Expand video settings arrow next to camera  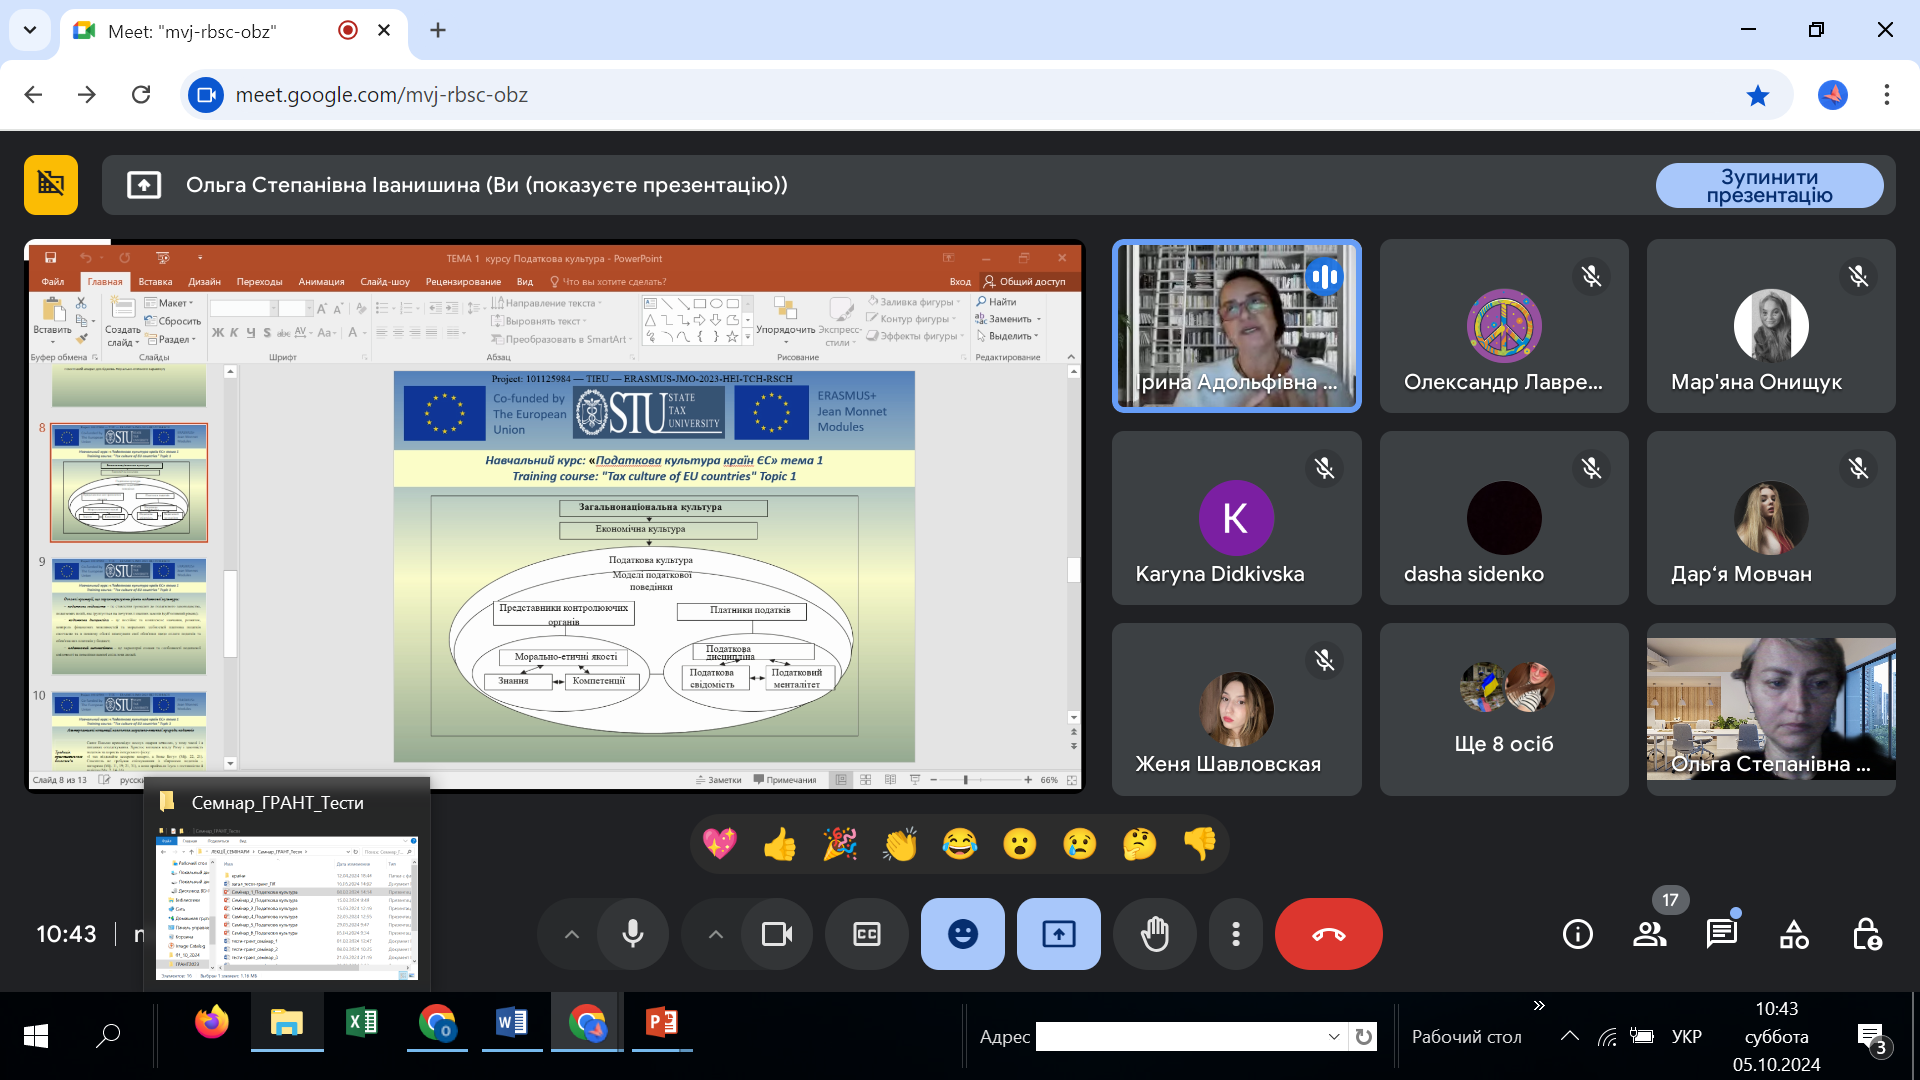pyautogui.click(x=716, y=934)
